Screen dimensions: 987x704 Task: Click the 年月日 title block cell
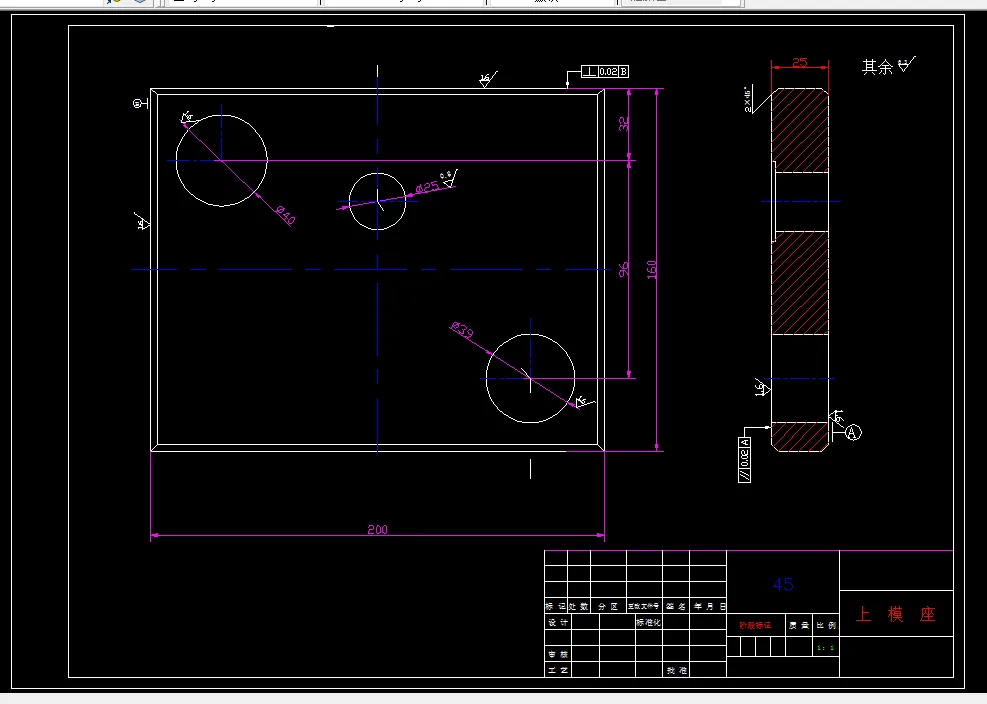tap(709, 606)
